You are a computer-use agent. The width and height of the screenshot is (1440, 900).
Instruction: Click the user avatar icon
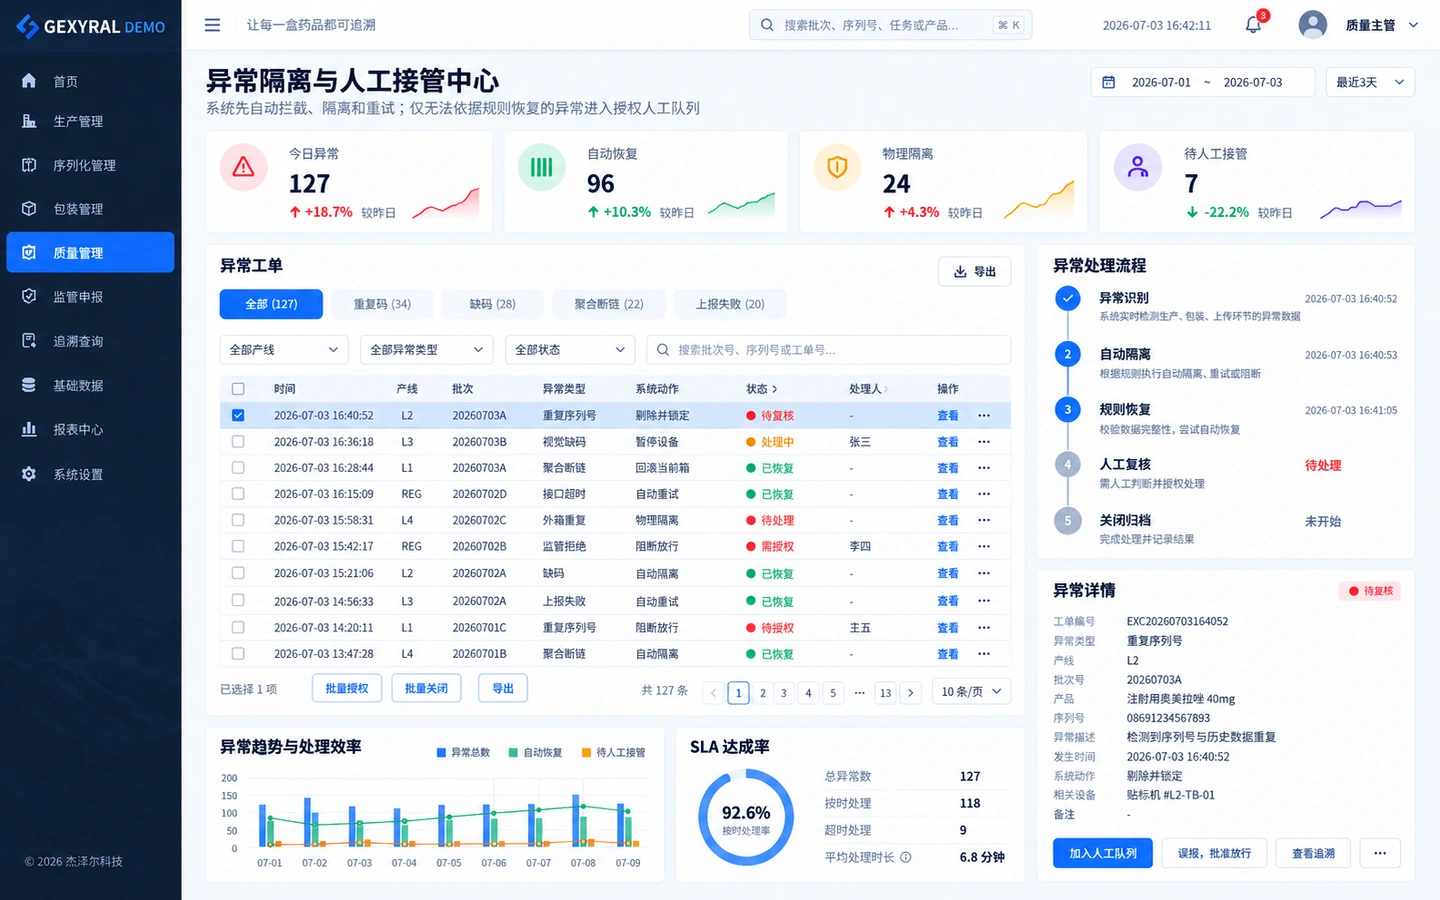tap(1312, 25)
